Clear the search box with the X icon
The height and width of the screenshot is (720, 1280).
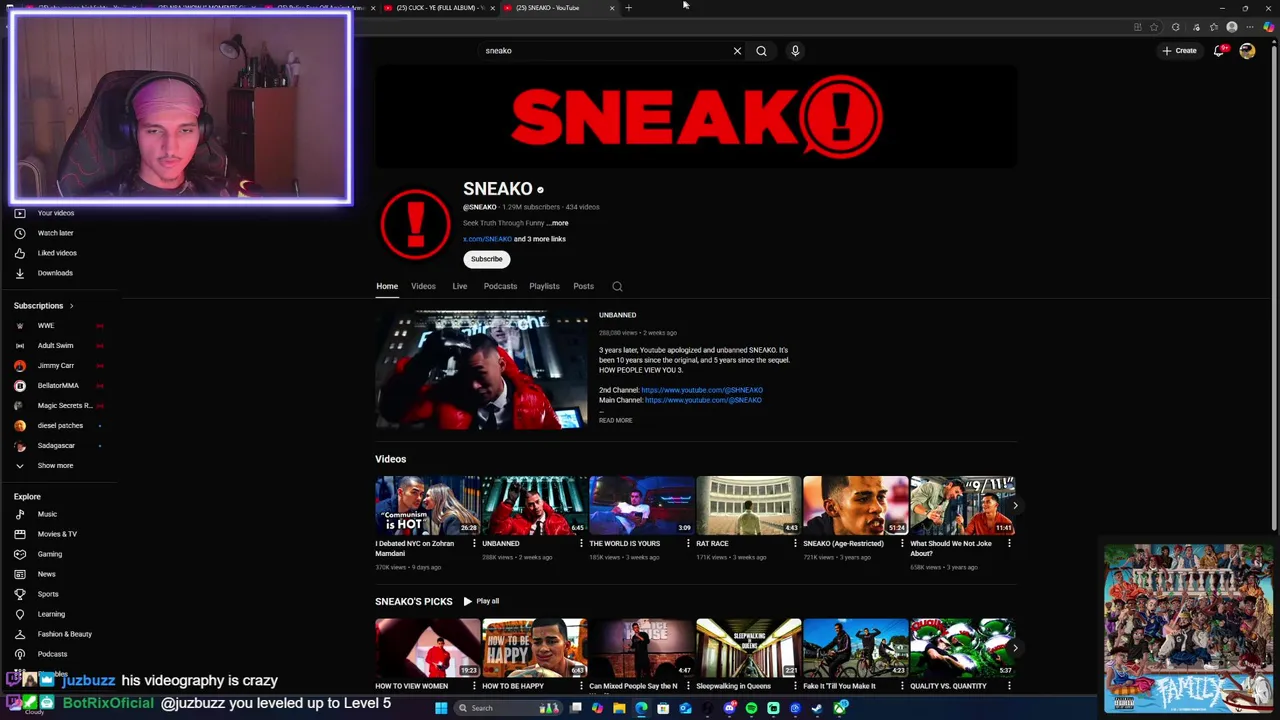point(737,51)
